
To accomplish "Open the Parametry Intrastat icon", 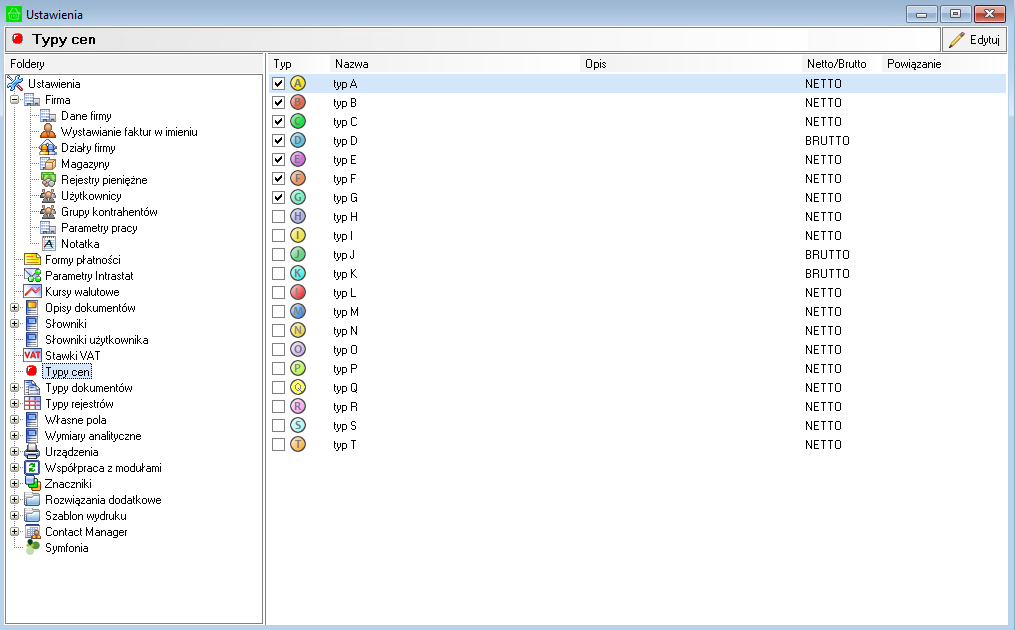I will [x=32, y=276].
